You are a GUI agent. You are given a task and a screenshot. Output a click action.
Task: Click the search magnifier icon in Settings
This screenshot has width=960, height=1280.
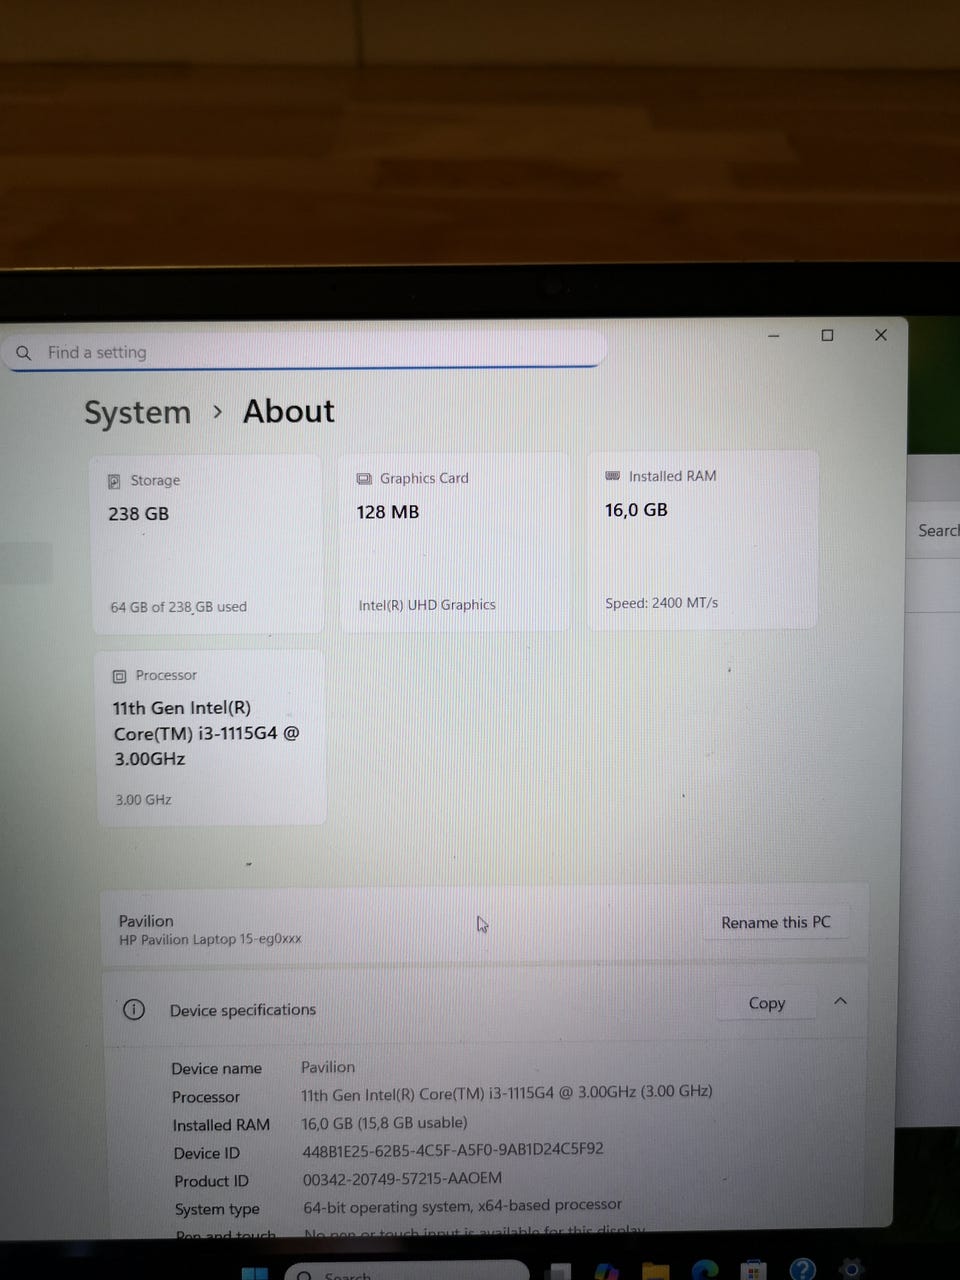tap(24, 353)
